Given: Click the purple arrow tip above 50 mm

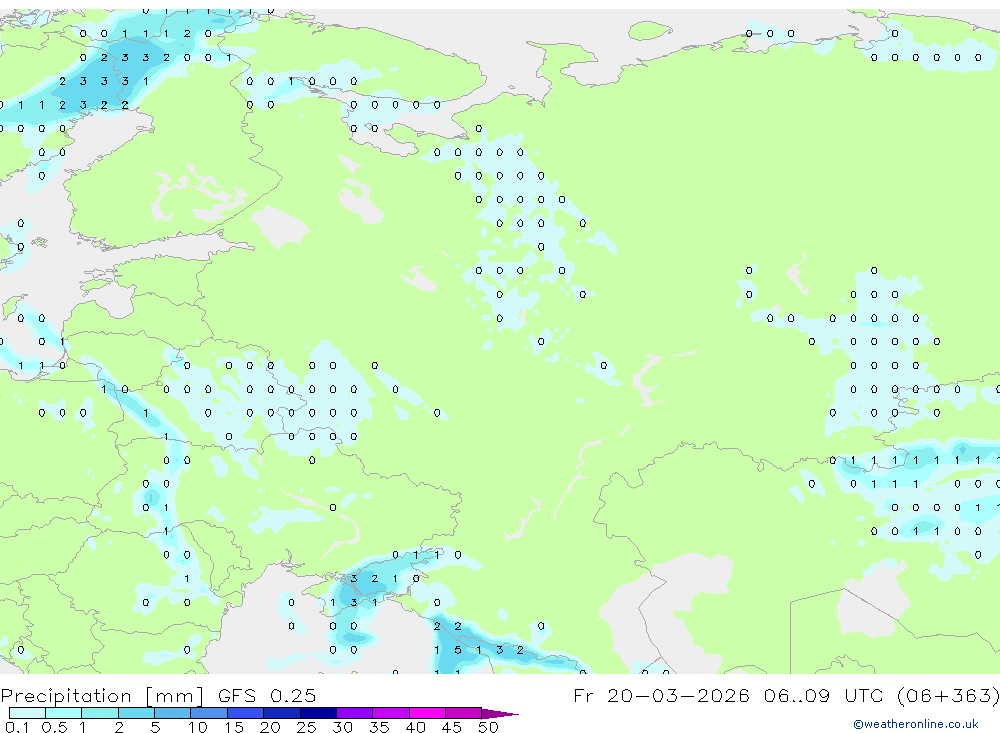Looking at the screenshot, I should click(500, 714).
